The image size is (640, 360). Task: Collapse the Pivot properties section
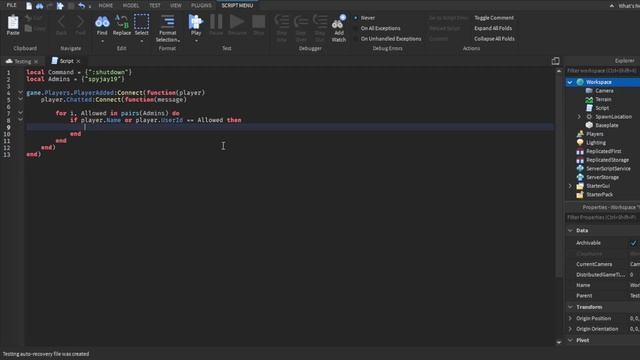570,340
